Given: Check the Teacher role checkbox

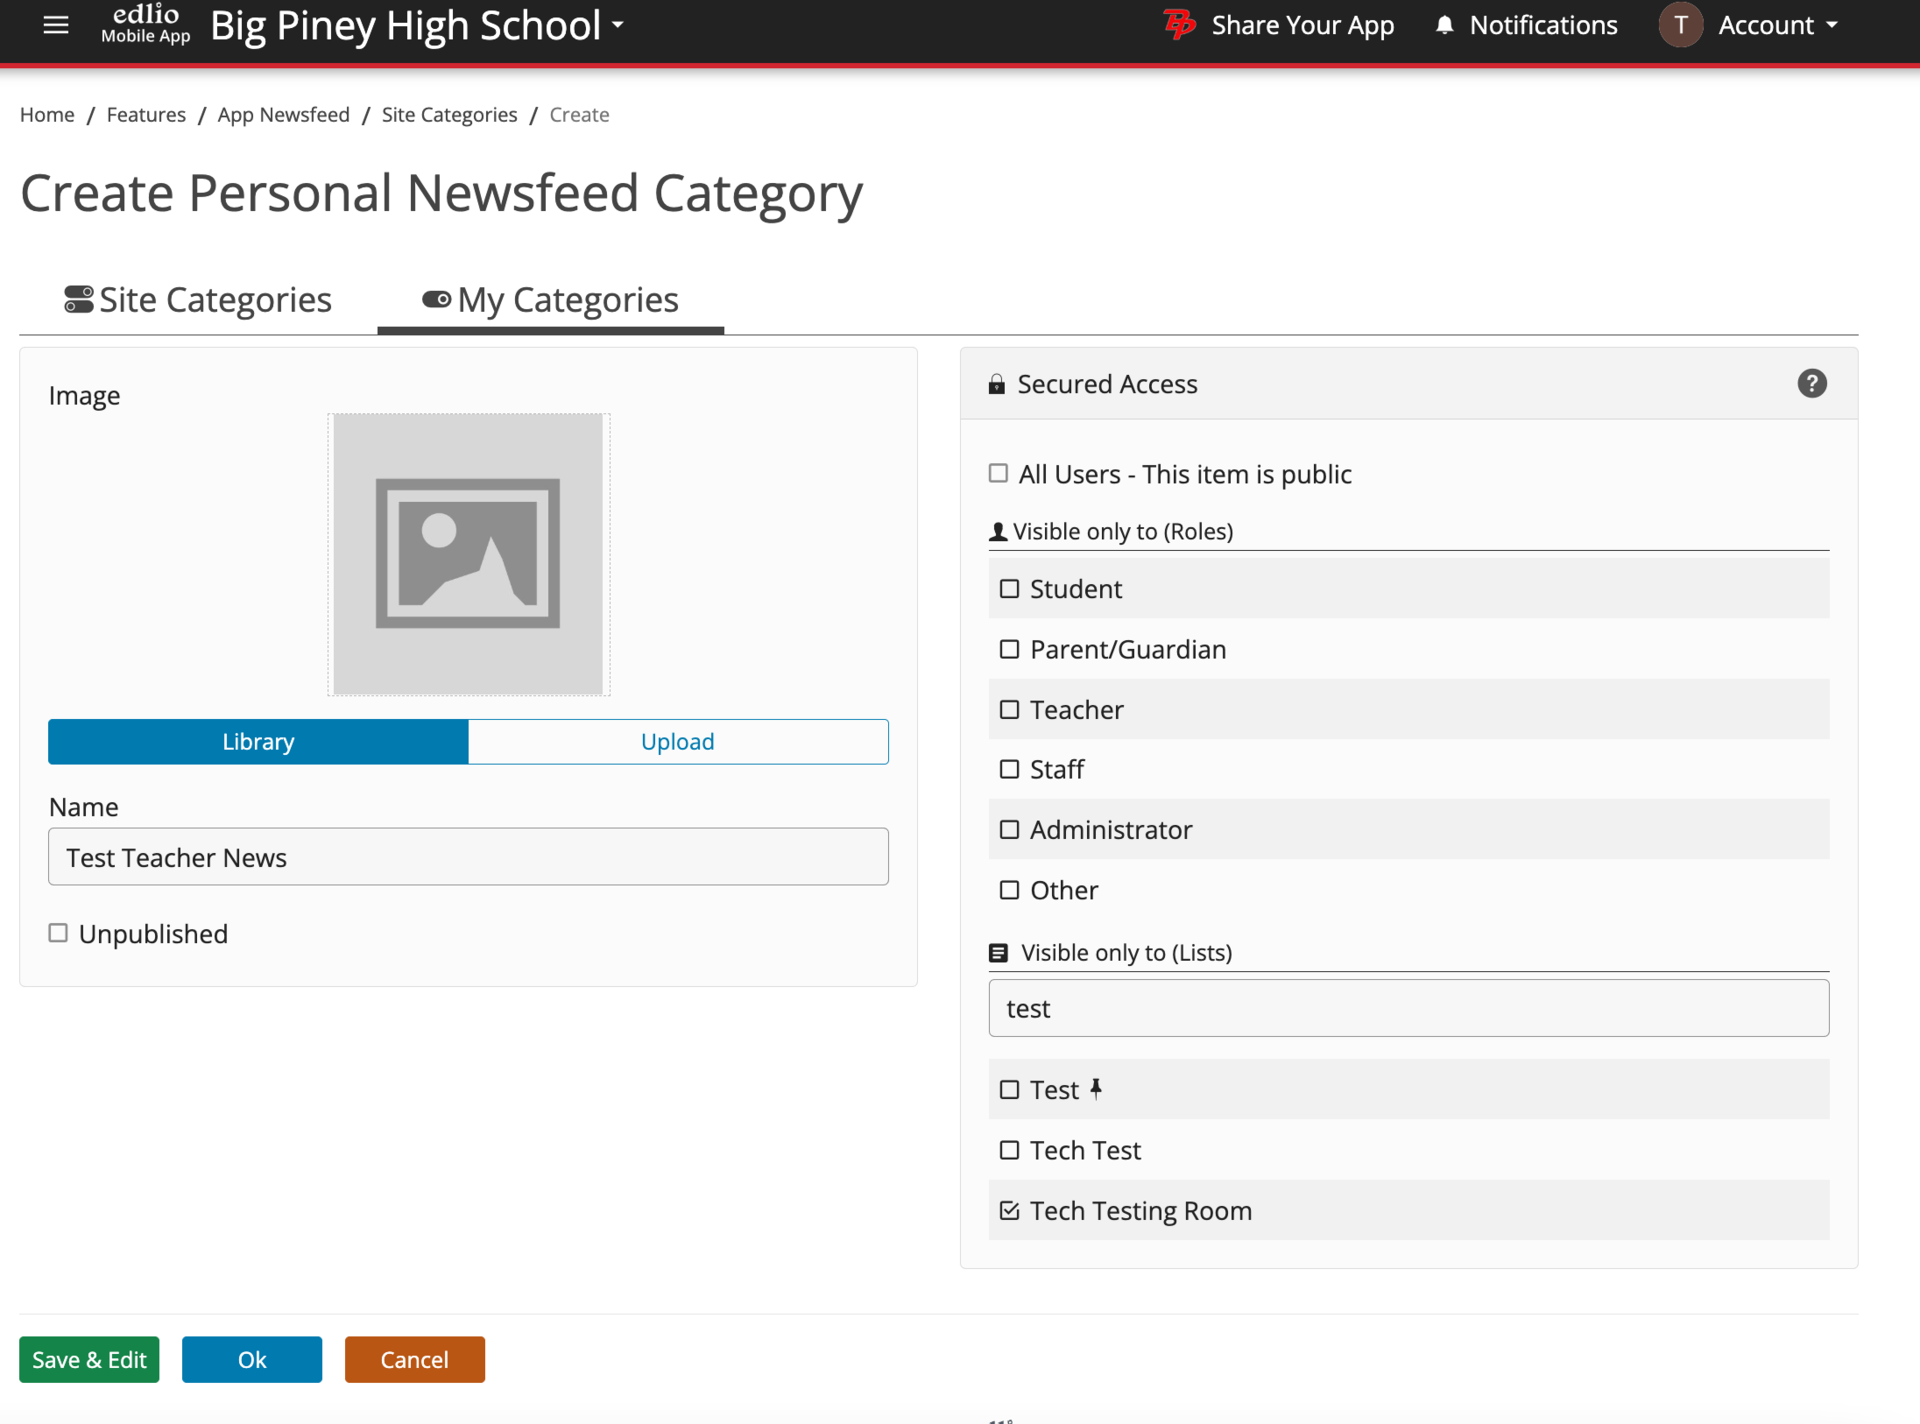Looking at the screenshot, I should [1009, 709].
